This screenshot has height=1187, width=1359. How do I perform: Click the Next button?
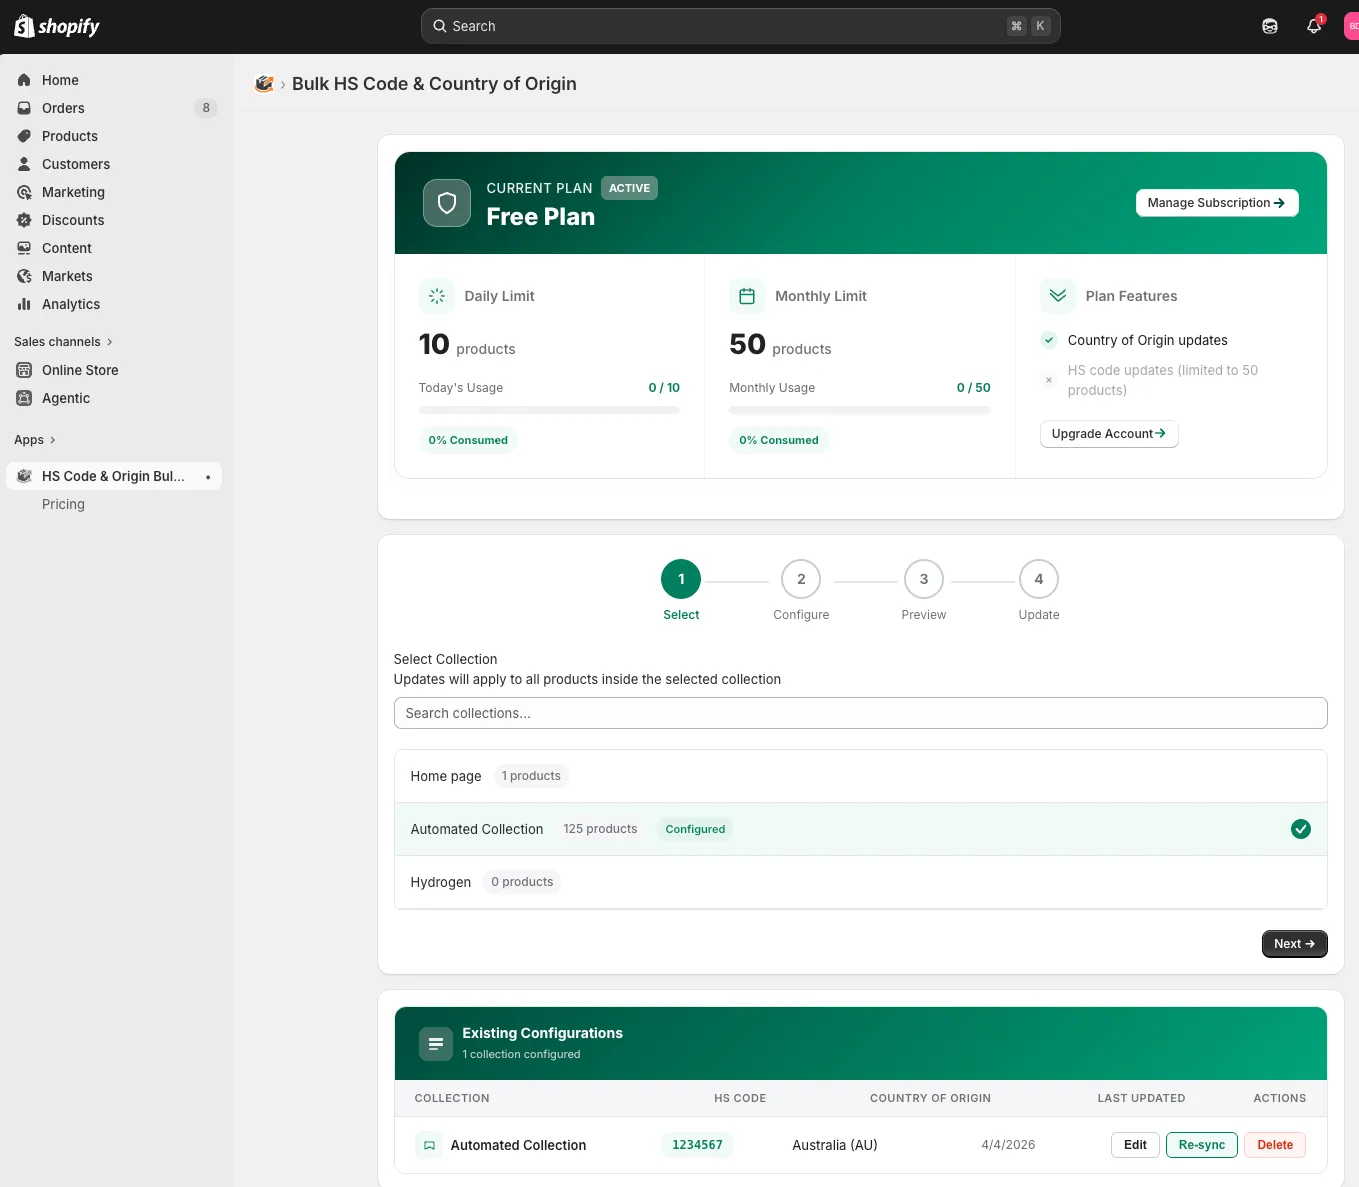click(1294, 944)
